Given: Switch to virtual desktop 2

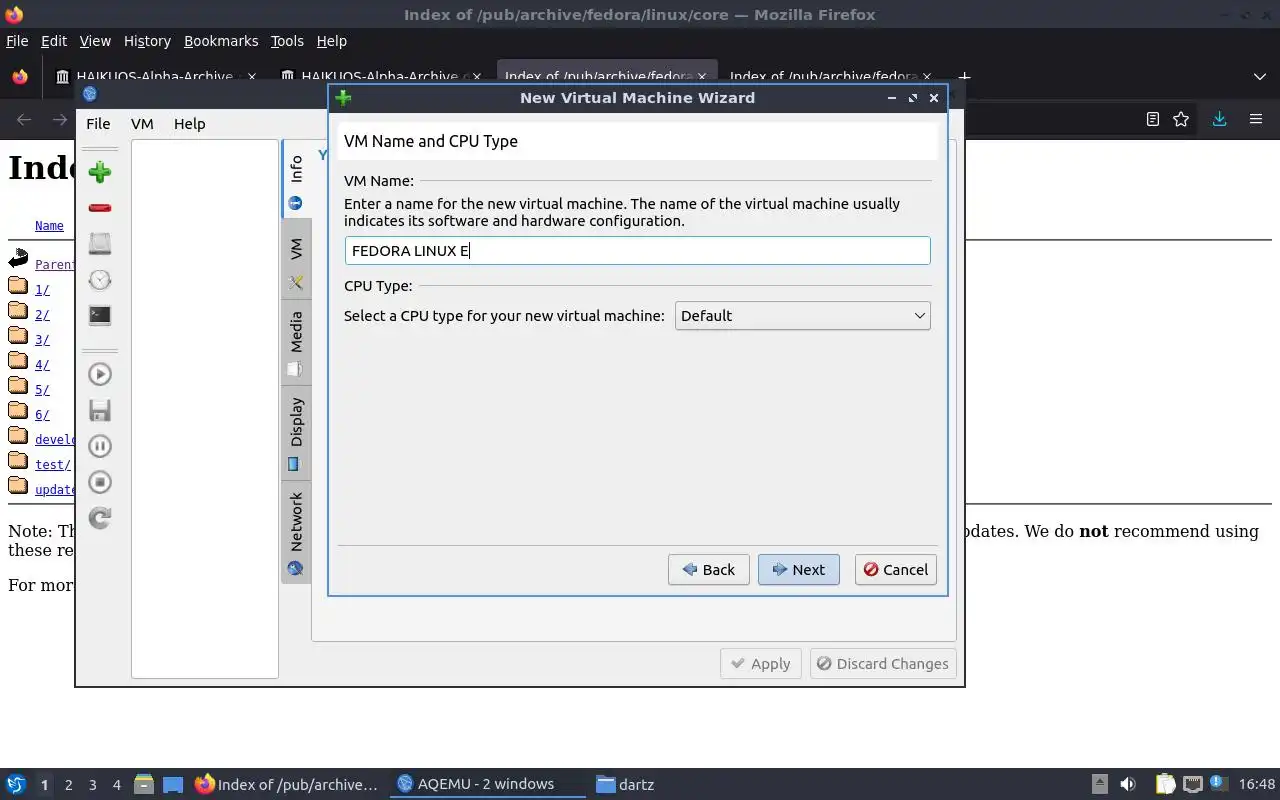Looking at the screenshot, I should [69, 785].
